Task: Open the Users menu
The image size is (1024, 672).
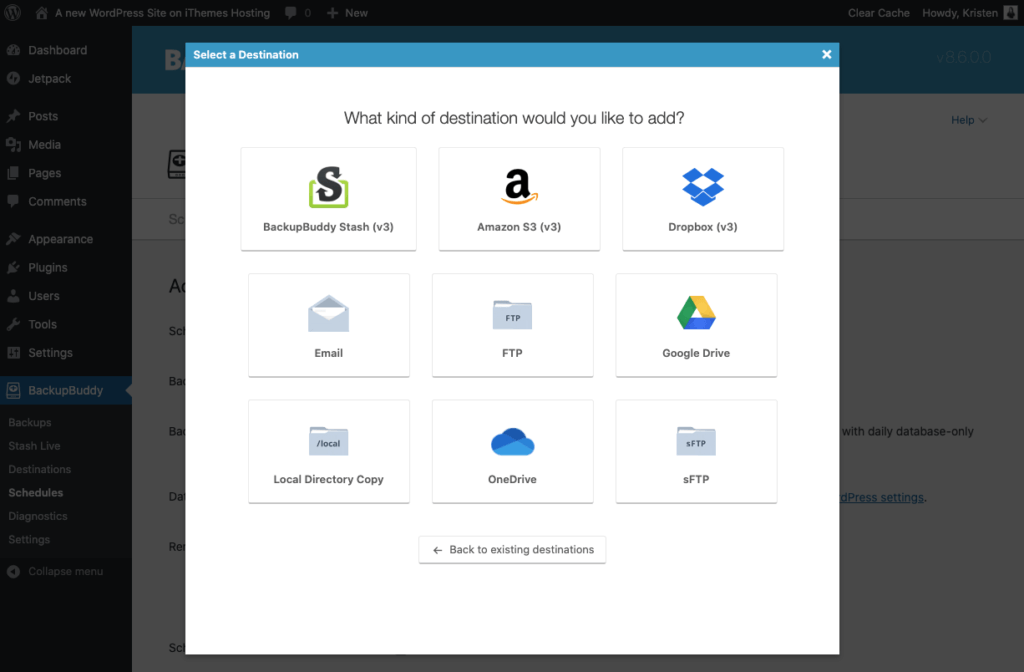Action: (44, 296)
